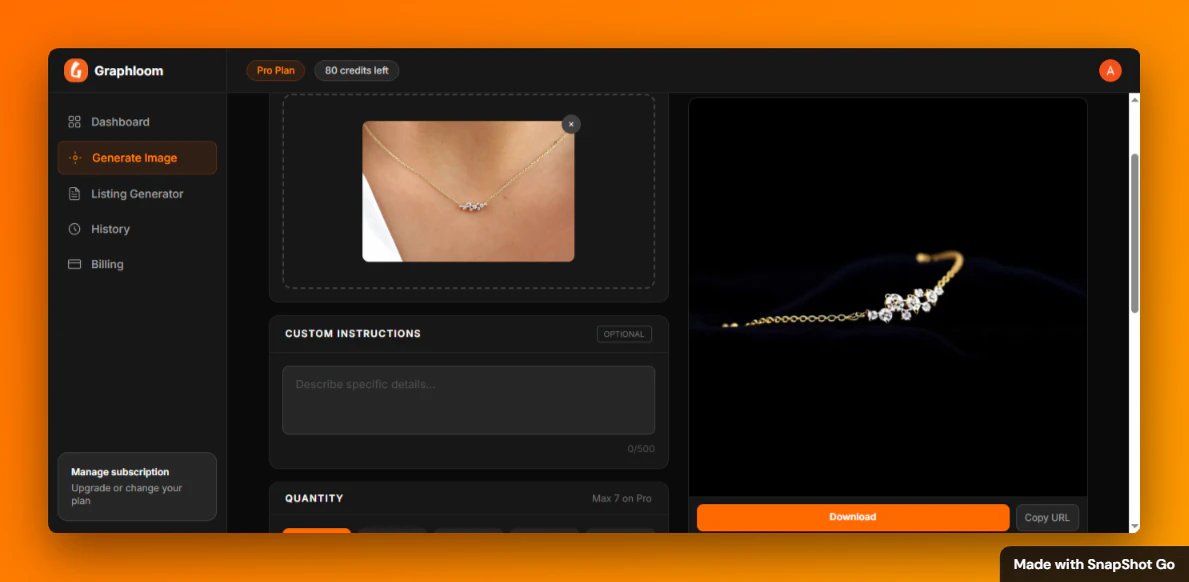This screenshot has height=582, width=1189.
Task: Click the CUSTOM INSTRUCTIONS heading
Action: (353, 333)
